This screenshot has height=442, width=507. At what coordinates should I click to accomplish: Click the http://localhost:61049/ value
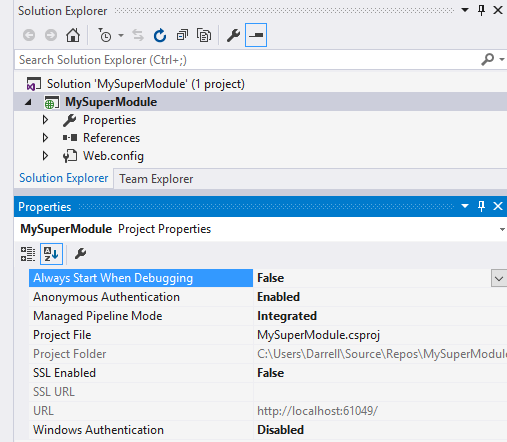click(x=317, y=411)
